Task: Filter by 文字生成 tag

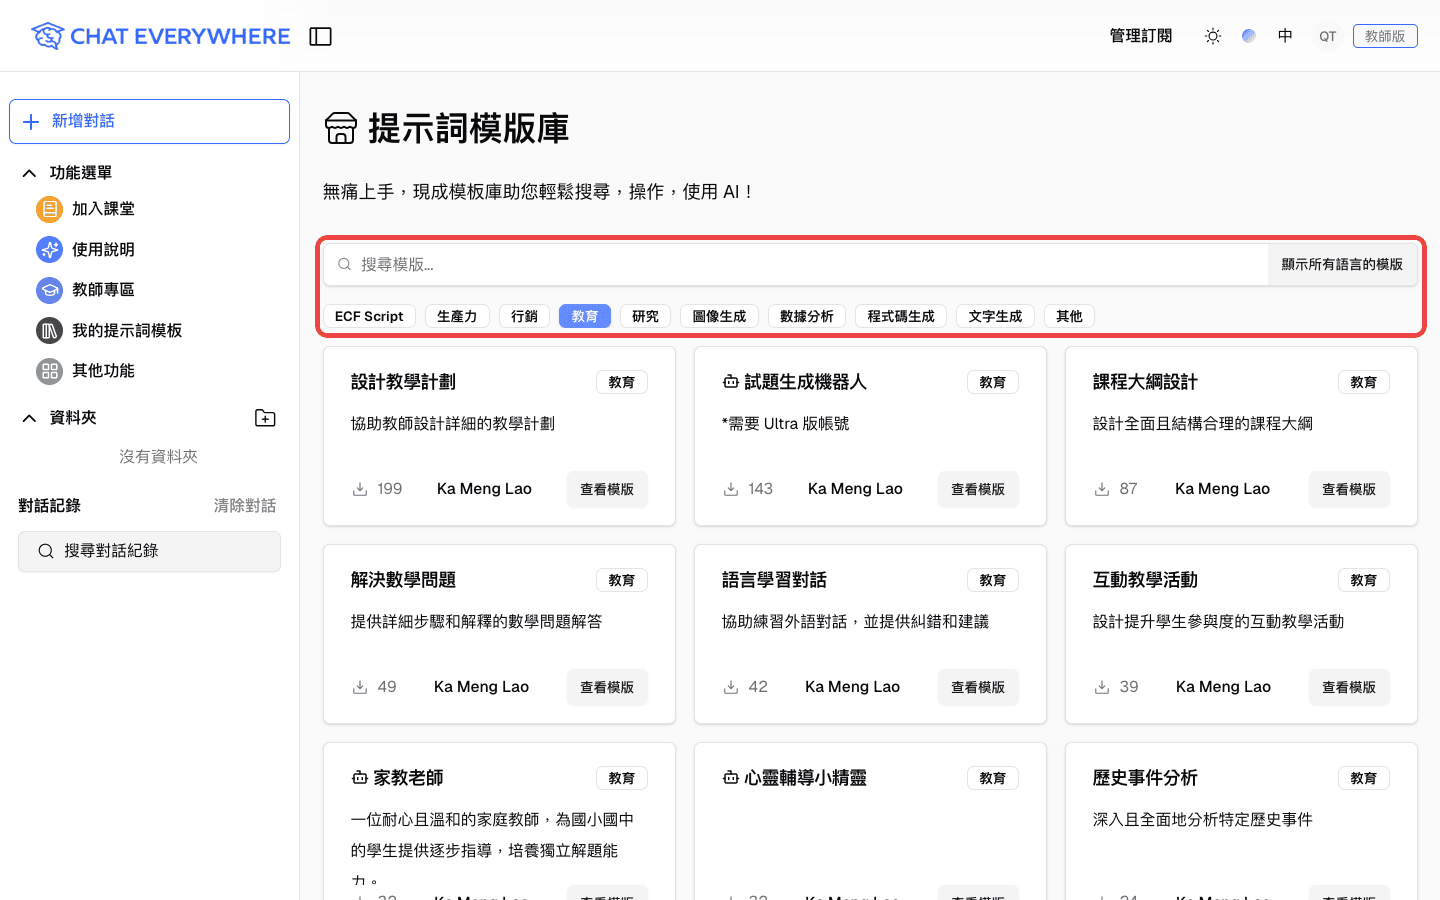Action: pos(995,316)
